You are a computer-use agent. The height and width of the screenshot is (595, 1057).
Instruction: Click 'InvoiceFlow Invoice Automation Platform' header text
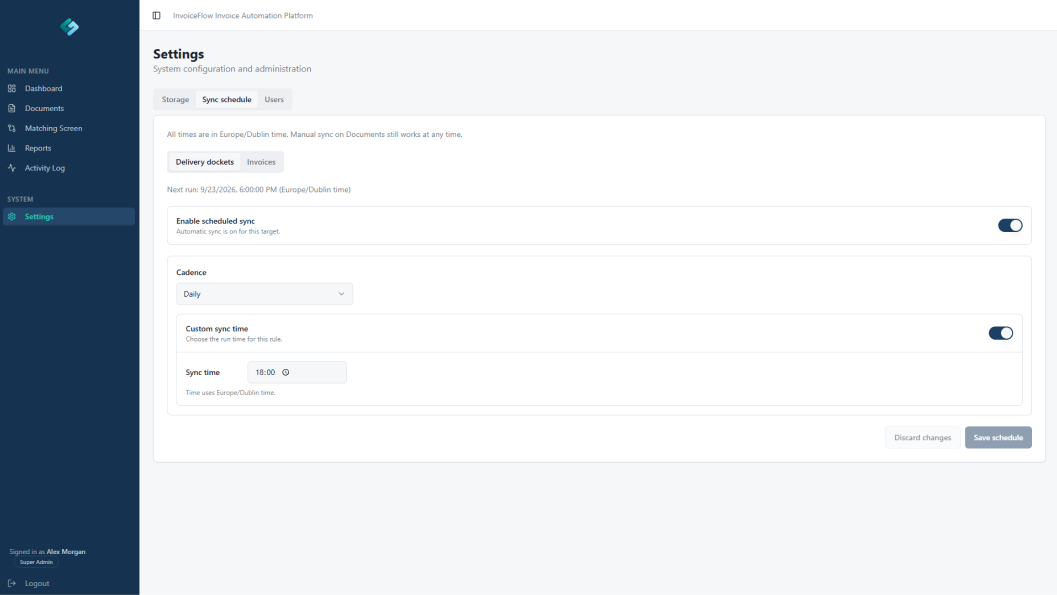point(243,15)
